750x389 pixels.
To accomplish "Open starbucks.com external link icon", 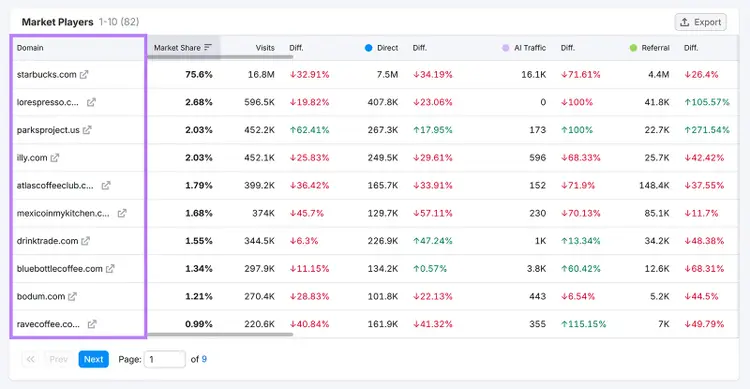I will coord(84,75).
